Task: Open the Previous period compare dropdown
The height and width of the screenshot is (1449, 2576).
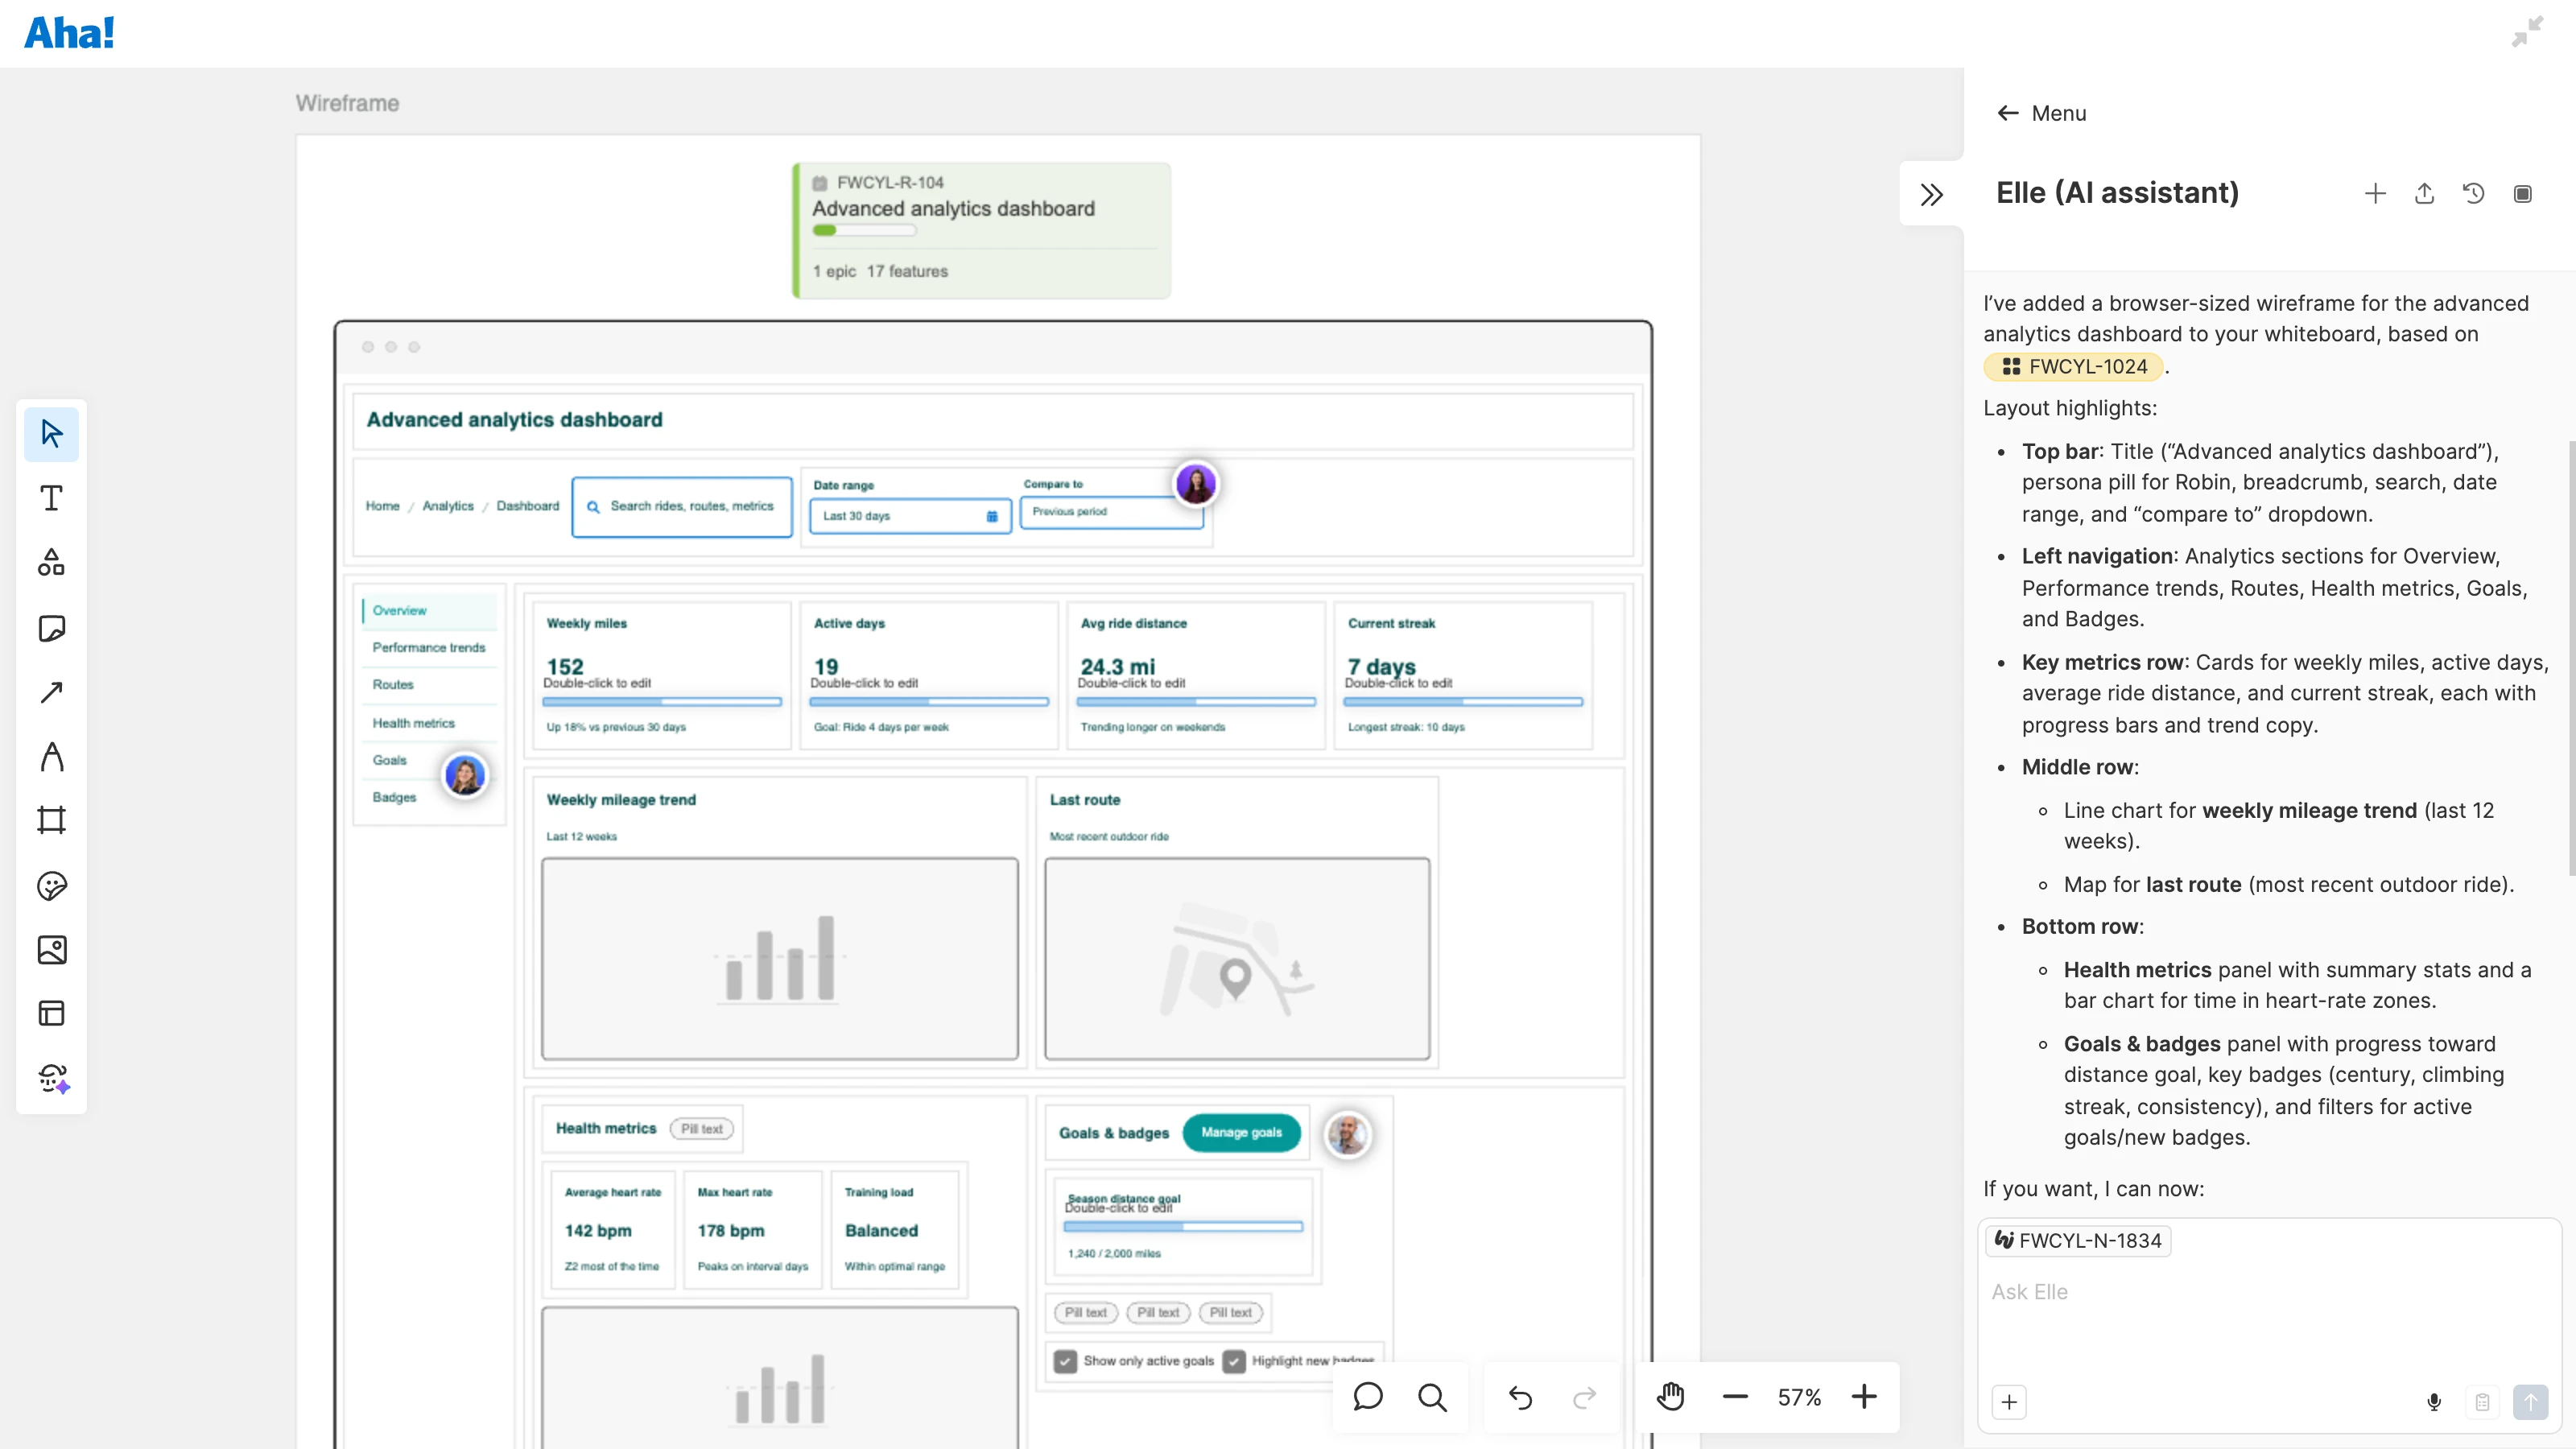Action: click(x=1112, y=512)
